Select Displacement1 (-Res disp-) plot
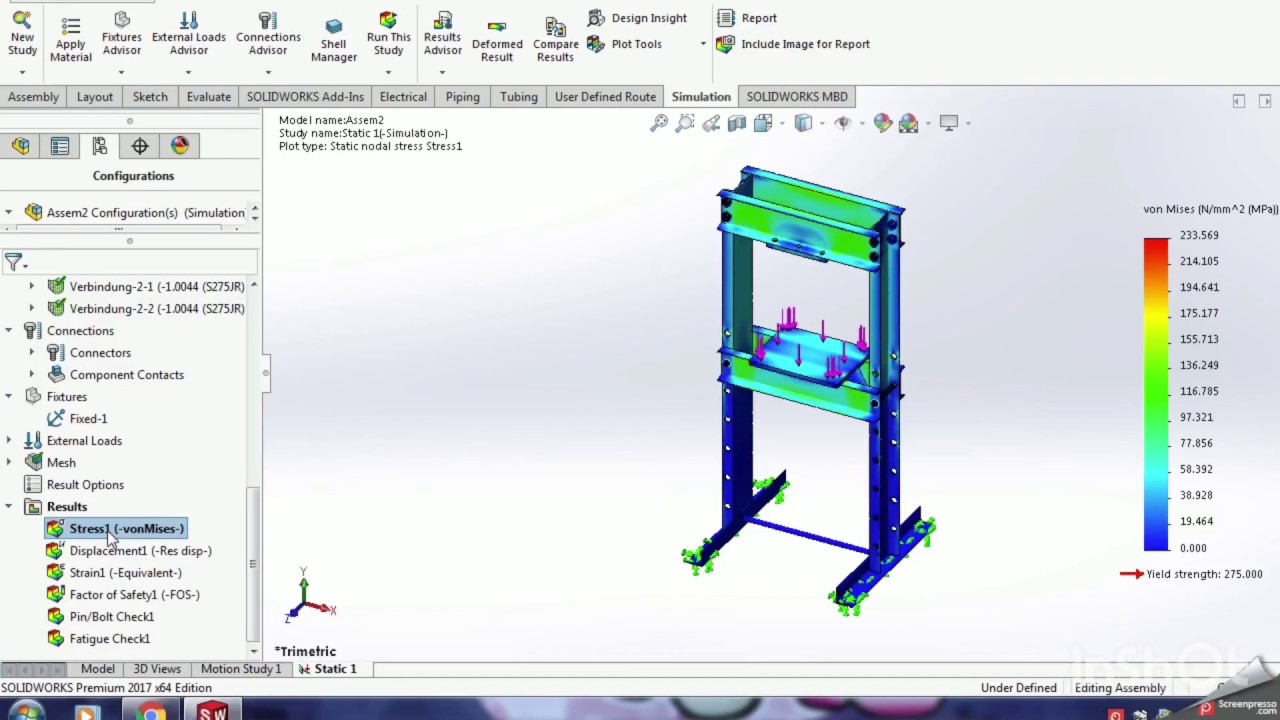Screen dimensions: 1280x720 point(129,551)
